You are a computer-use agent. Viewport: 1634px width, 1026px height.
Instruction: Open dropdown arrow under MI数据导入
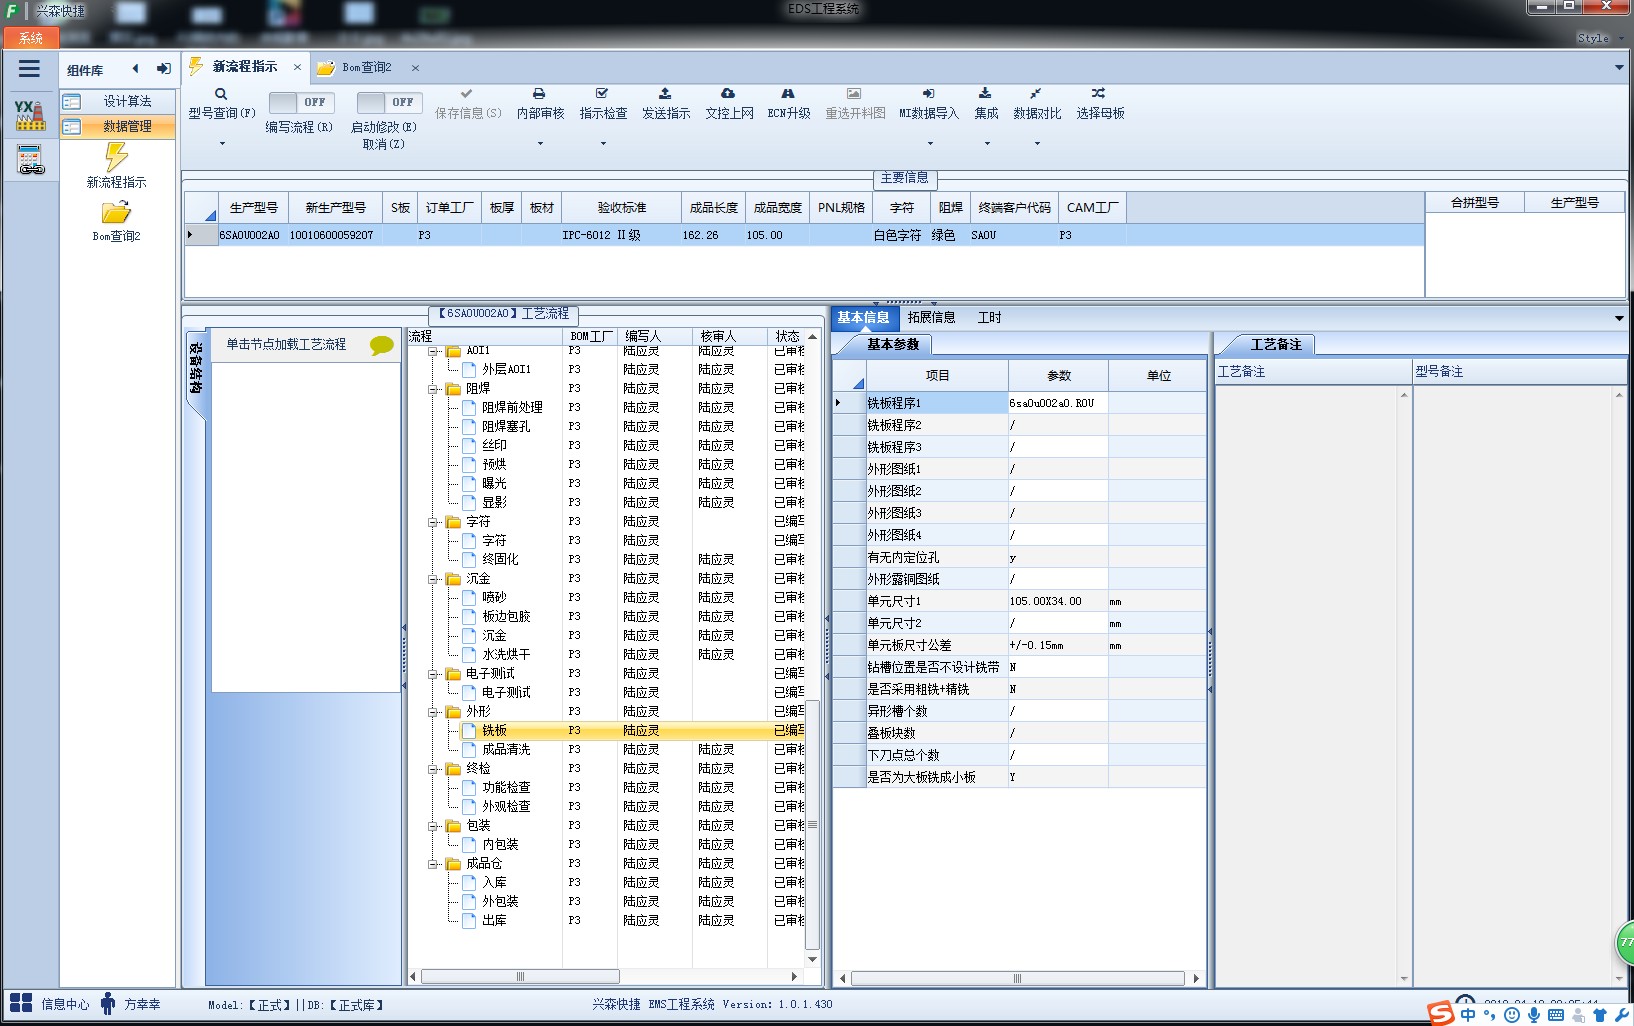930,144
